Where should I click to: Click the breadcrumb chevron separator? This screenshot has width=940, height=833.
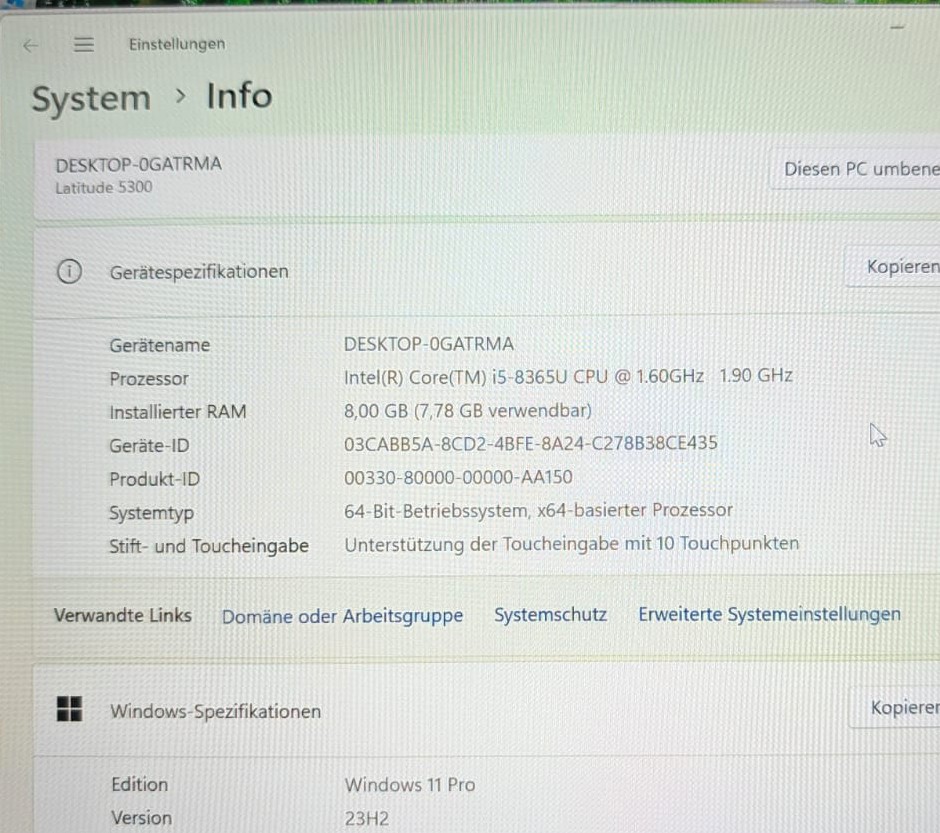180,95
